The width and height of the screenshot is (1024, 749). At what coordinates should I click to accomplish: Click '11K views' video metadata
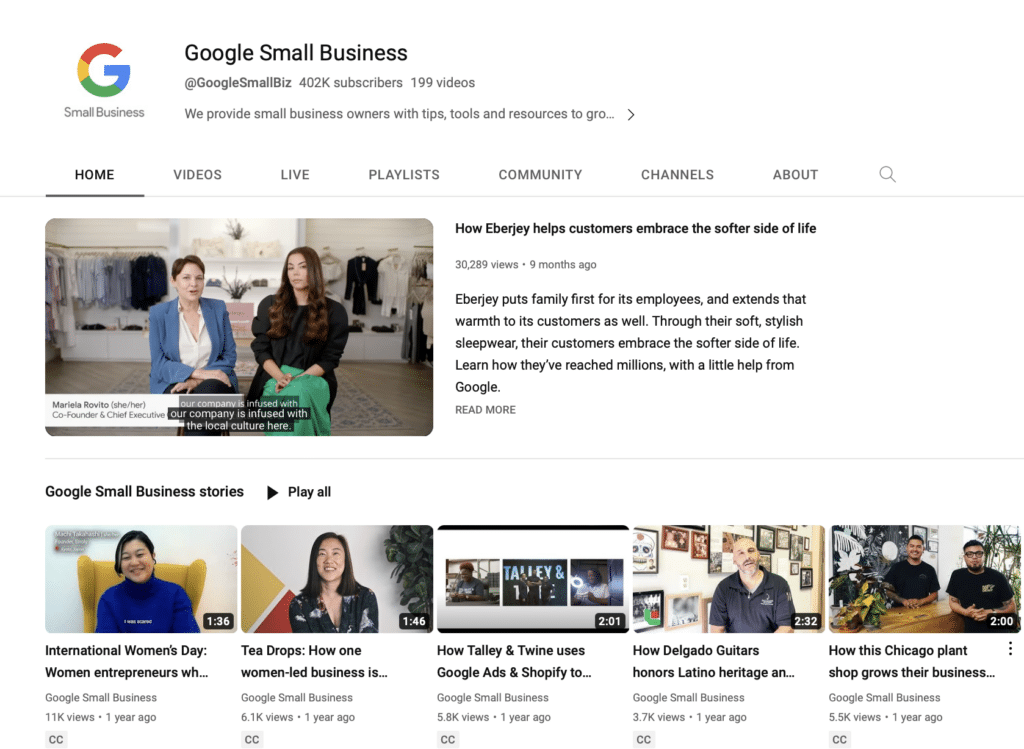70,717
